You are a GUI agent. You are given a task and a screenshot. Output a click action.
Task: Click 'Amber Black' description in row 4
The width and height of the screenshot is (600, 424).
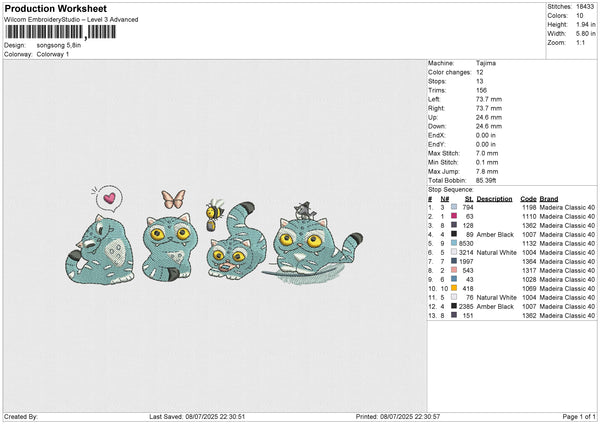(x=495, y=235)
